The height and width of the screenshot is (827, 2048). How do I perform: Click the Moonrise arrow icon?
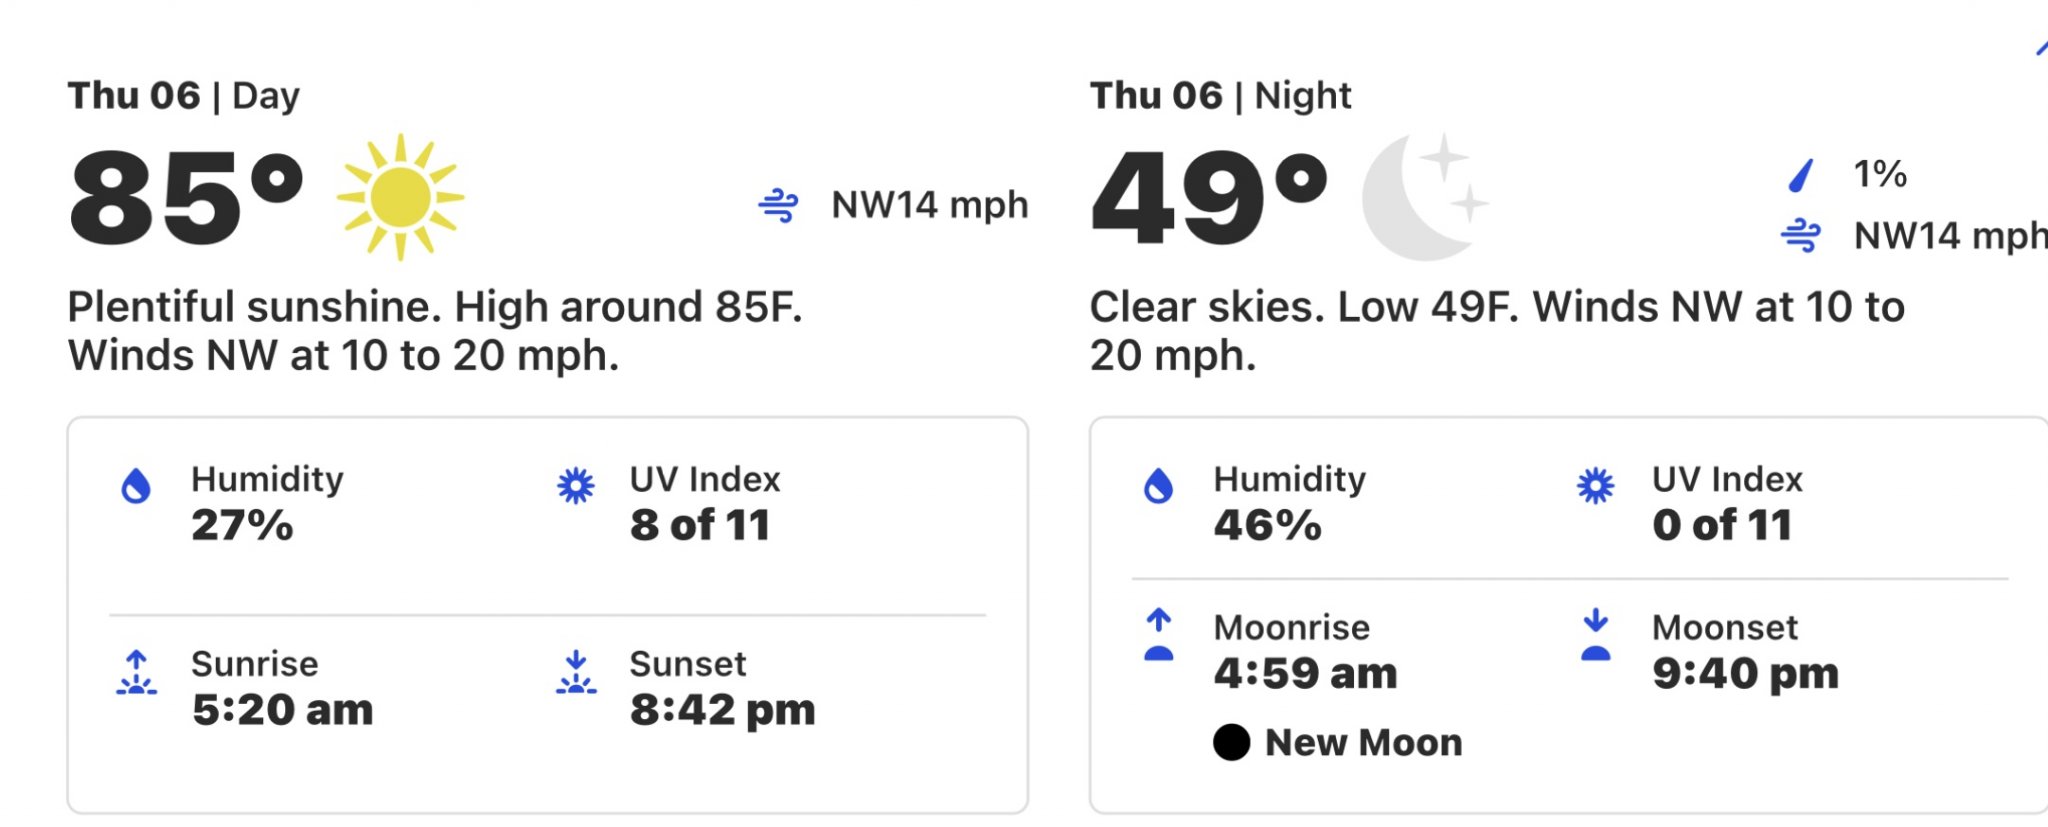click(1158, 634)
